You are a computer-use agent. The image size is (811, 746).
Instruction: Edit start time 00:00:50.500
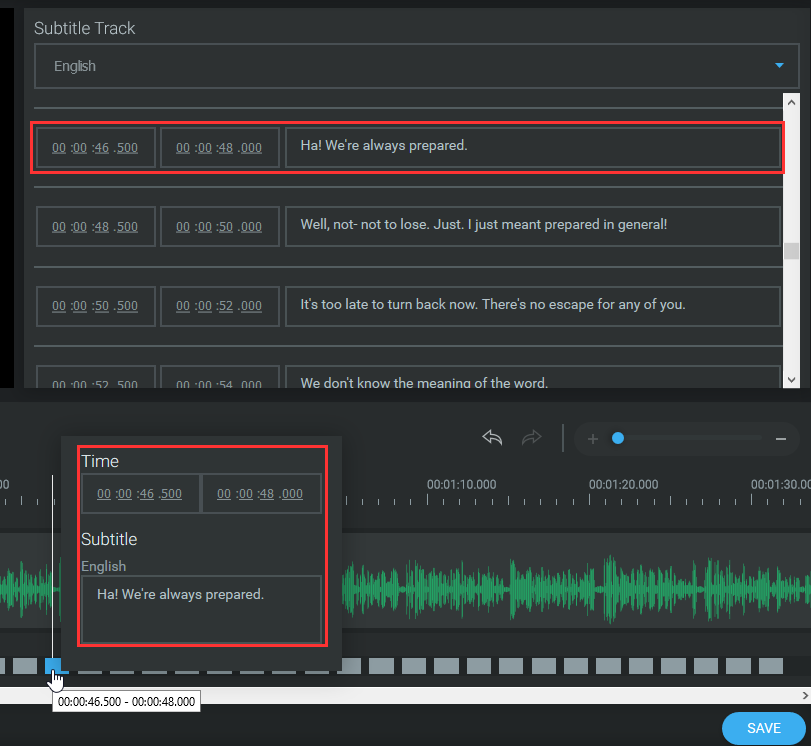point(95,306)
